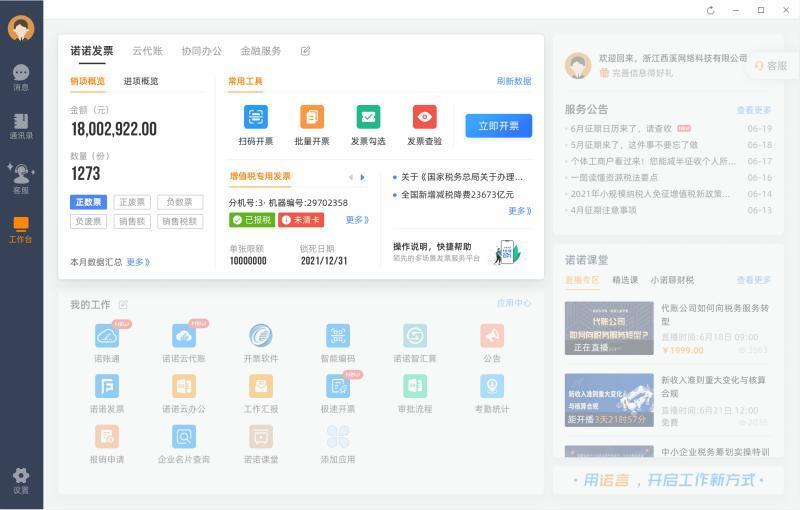Select the 销售额 filter toggle
The image size is (800, 510).
pyautogui.click(x=132, y=221)
